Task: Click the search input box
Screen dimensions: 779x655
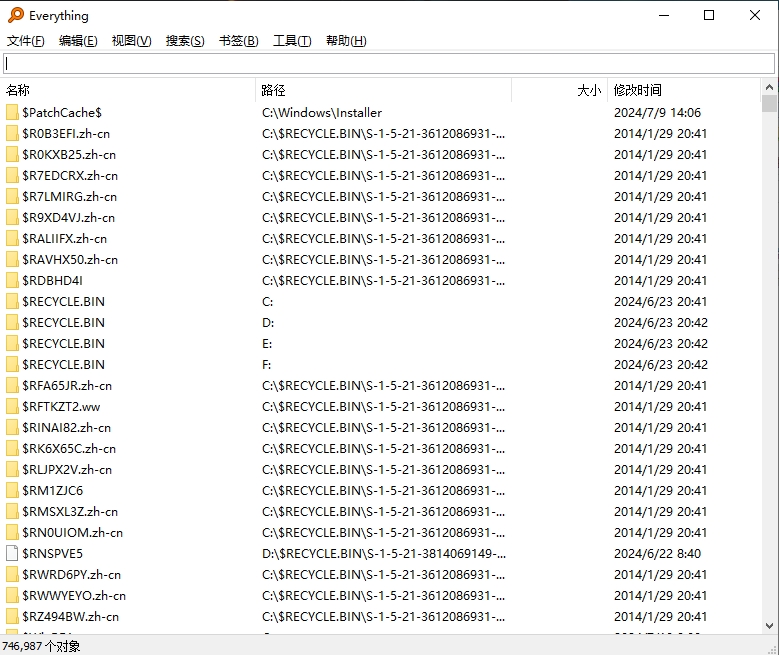Action: (389, 63)
